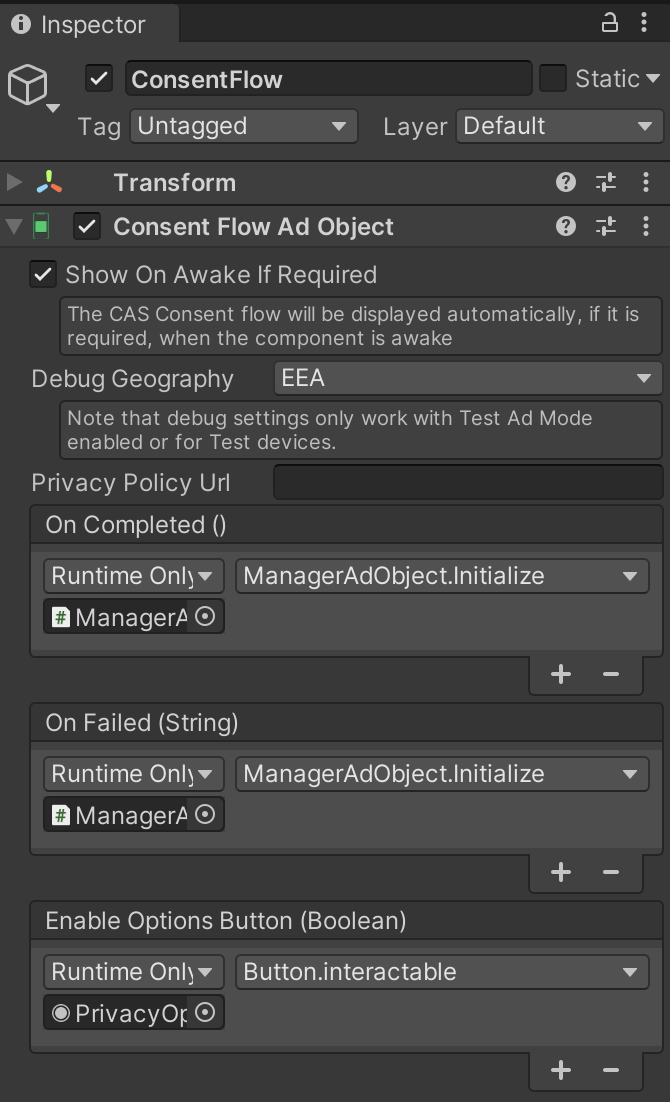Open Button.interactable function dropdown

[441, 971]
